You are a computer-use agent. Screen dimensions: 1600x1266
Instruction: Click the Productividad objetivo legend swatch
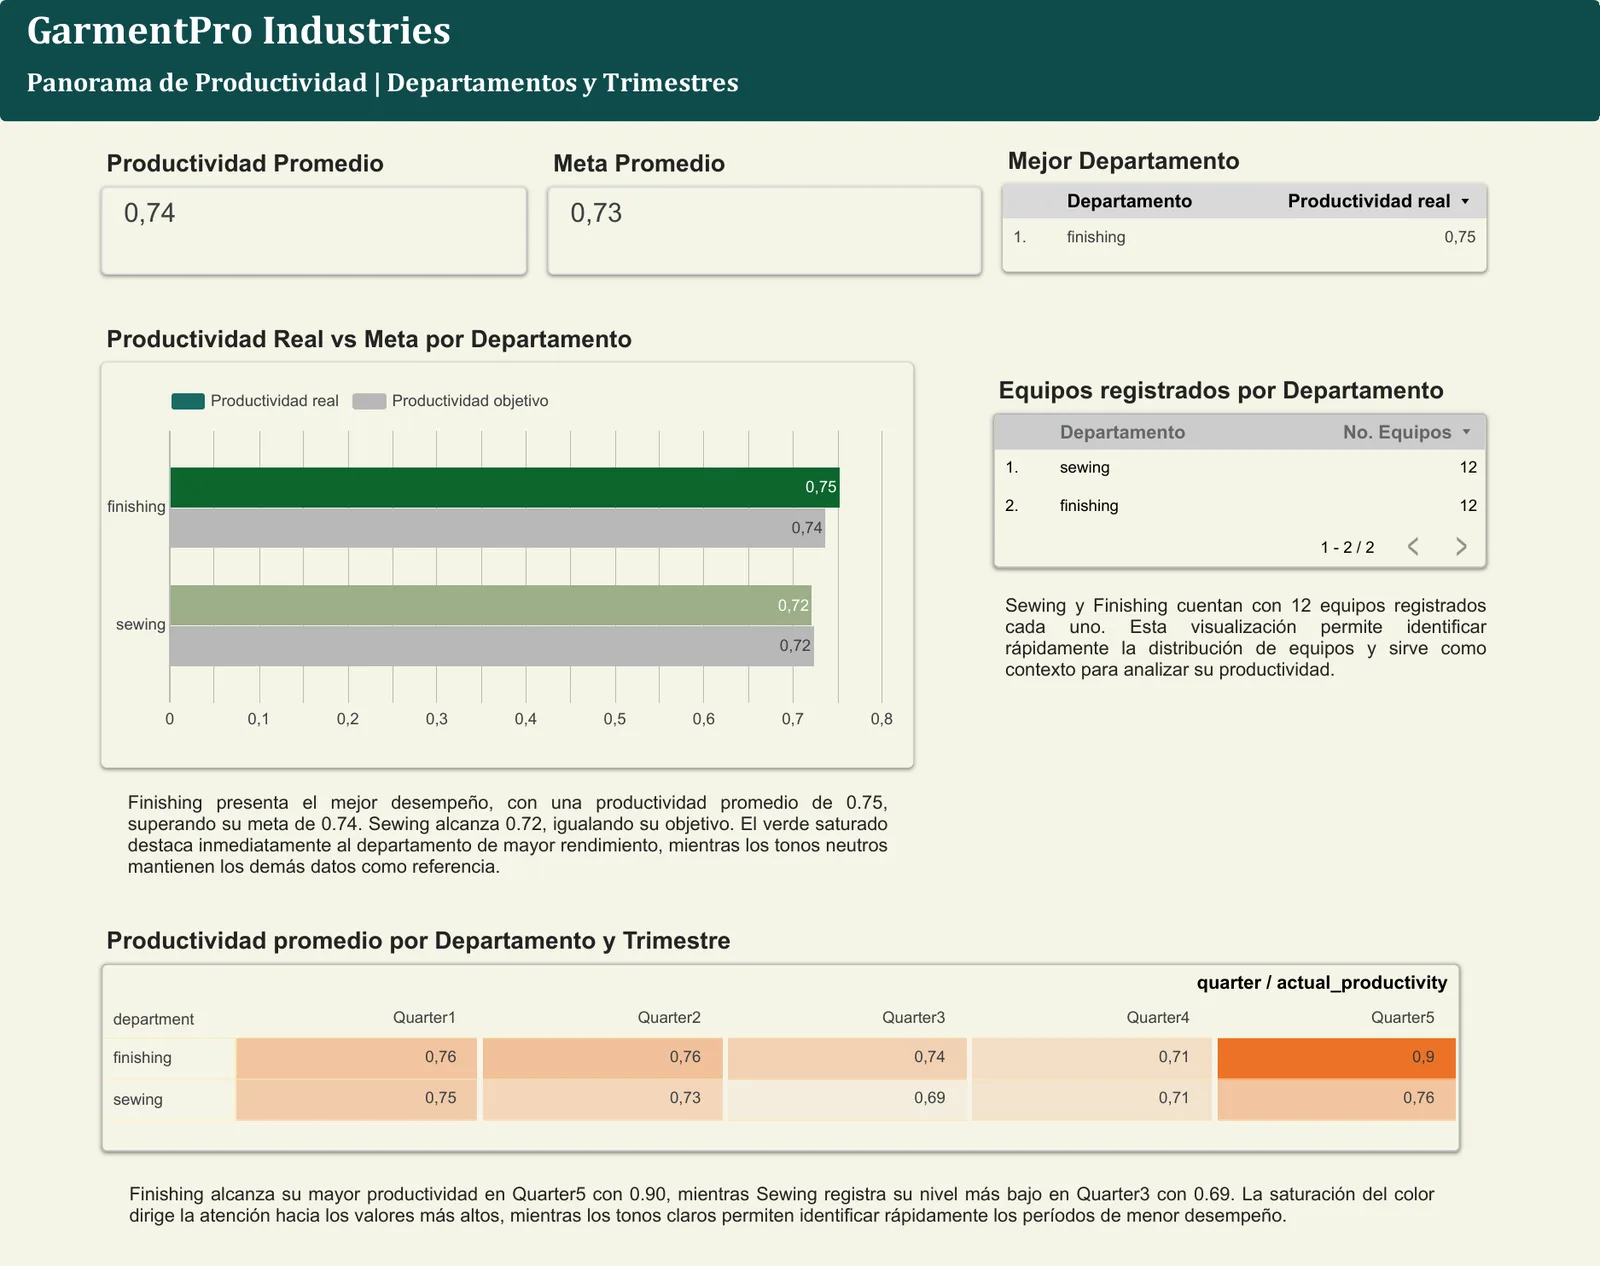pos(369,401)
